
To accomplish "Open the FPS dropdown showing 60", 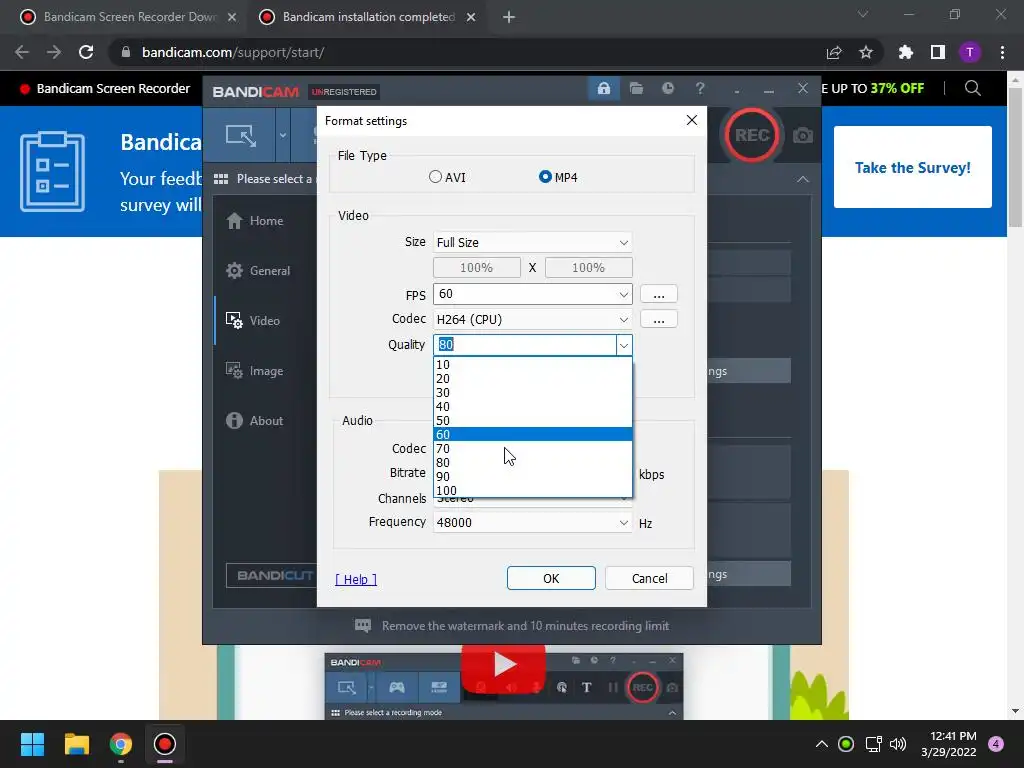I will pyautogui.click(x=532, y=294).
